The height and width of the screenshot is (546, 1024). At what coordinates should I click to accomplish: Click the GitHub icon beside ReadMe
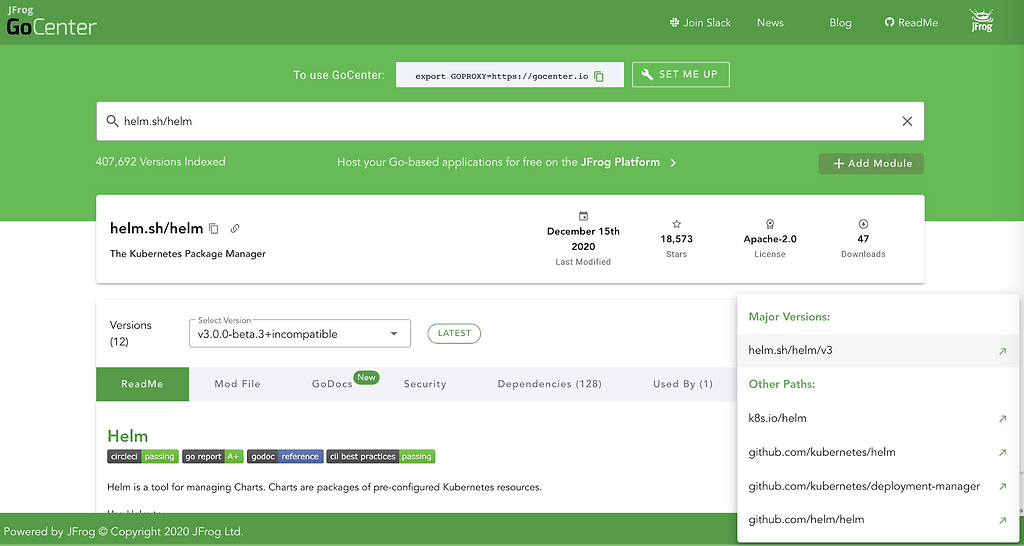pyautogui.click(x=889, y=23)
